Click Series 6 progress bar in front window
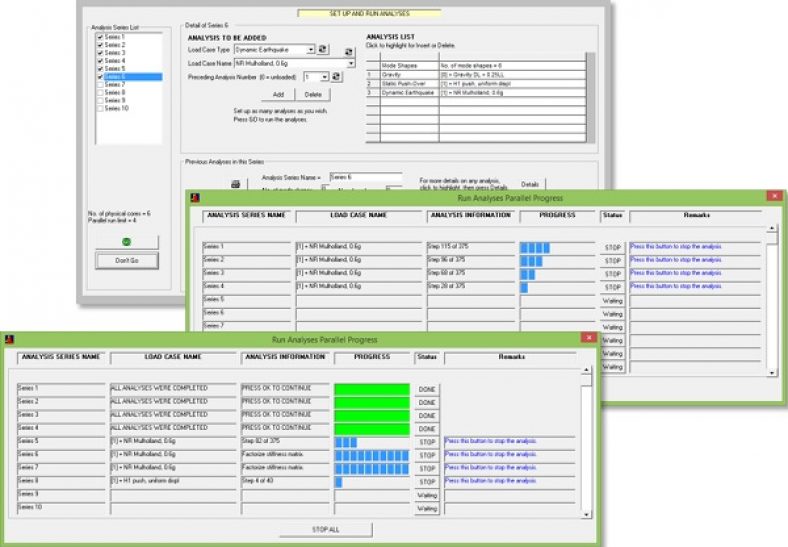The width and height of the screenshot is (788, 547). pos(372,455)
